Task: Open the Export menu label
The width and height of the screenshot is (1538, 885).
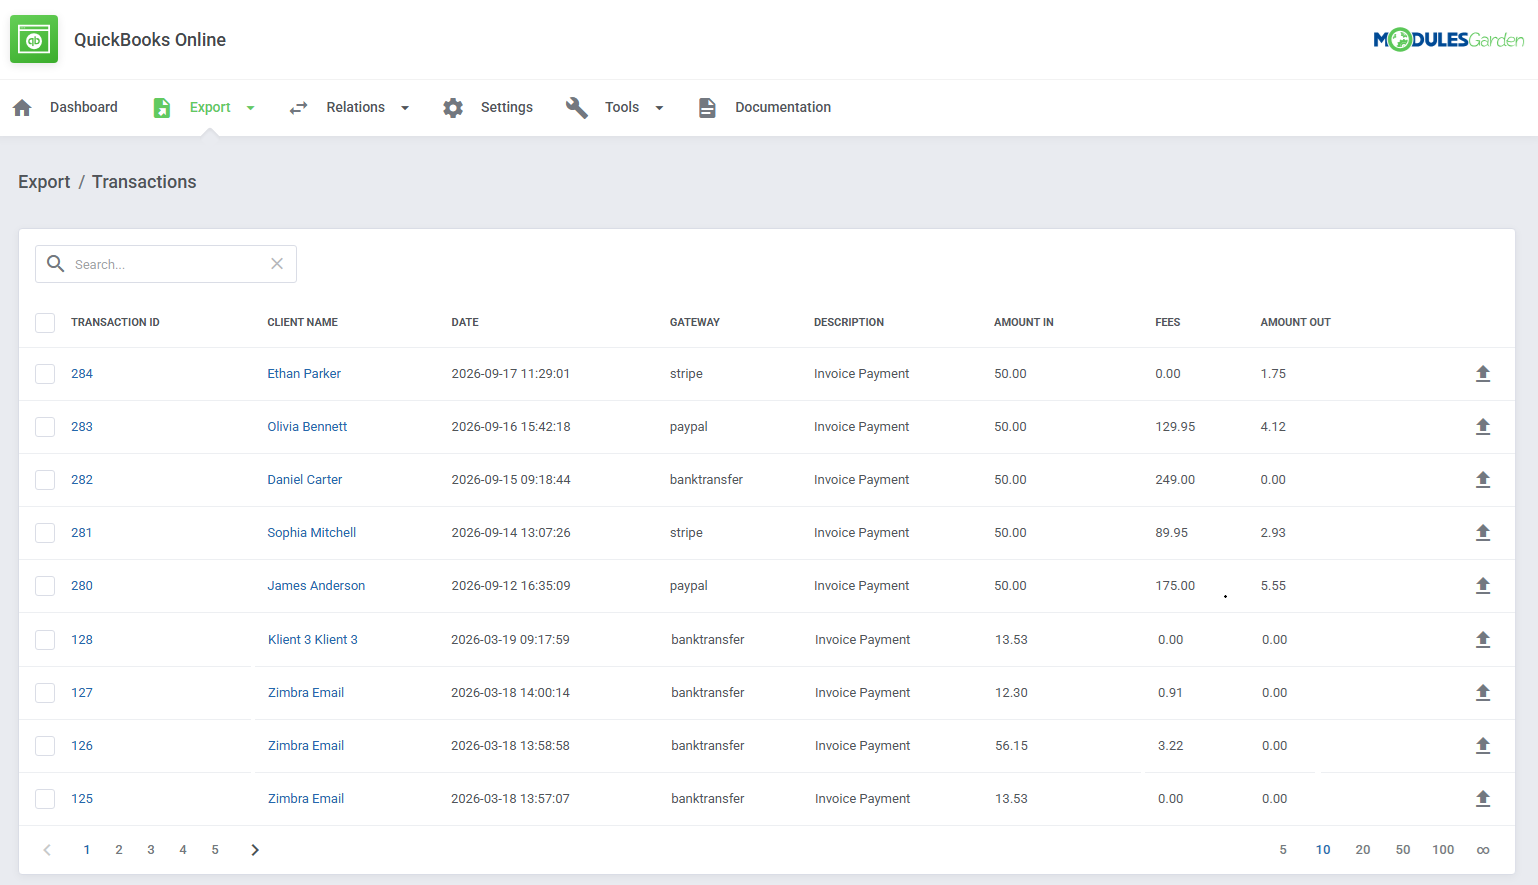Action: click(x=210, y=107)
